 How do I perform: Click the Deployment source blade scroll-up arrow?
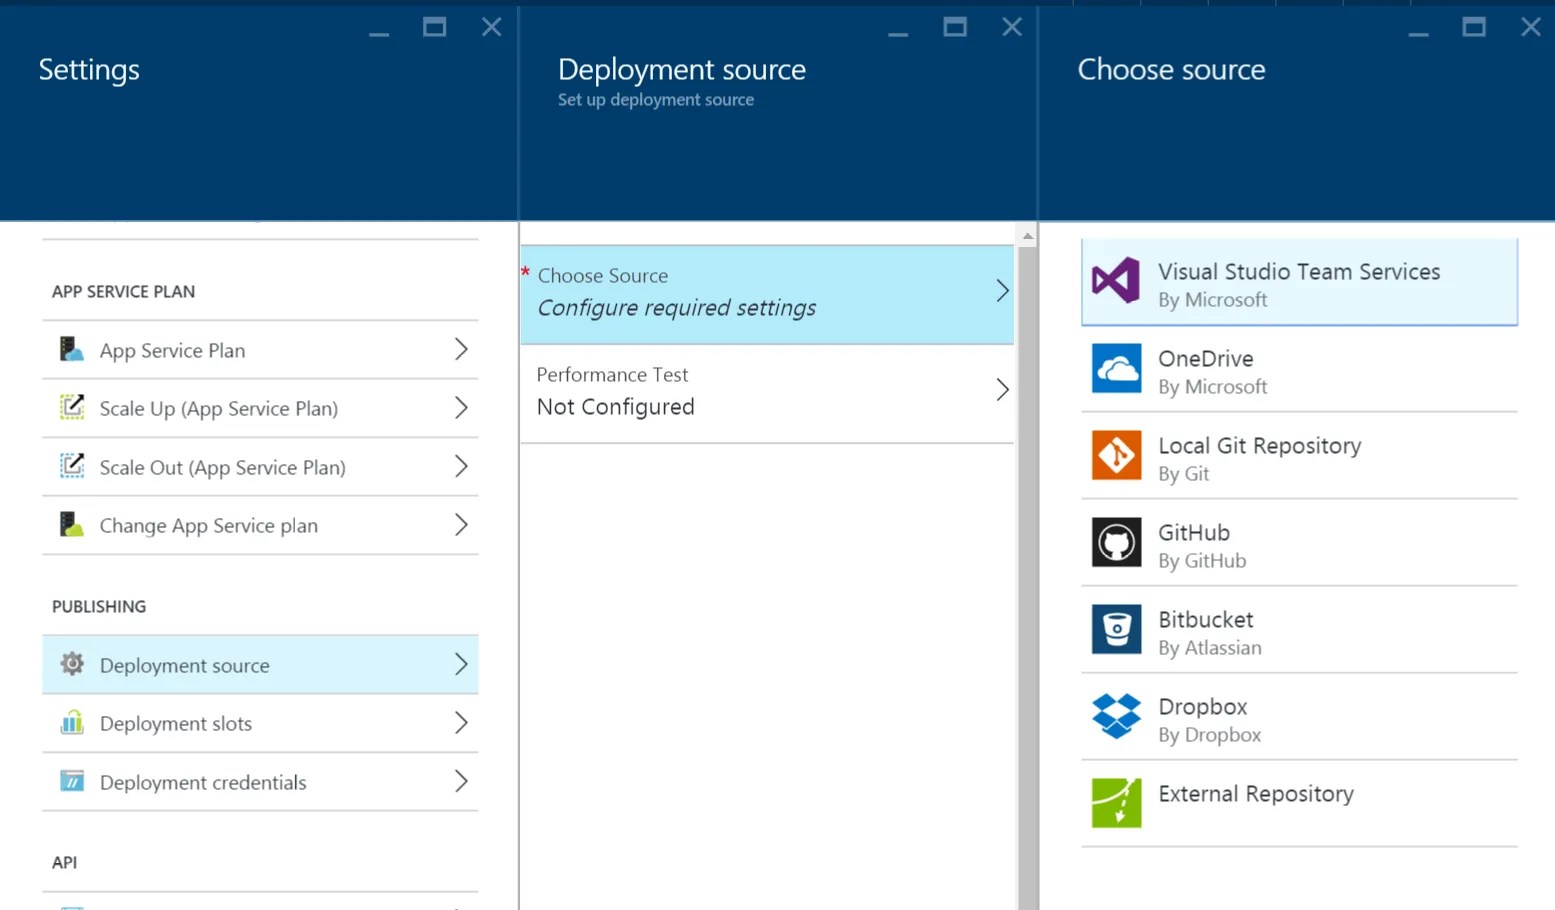click(1027, 236)
